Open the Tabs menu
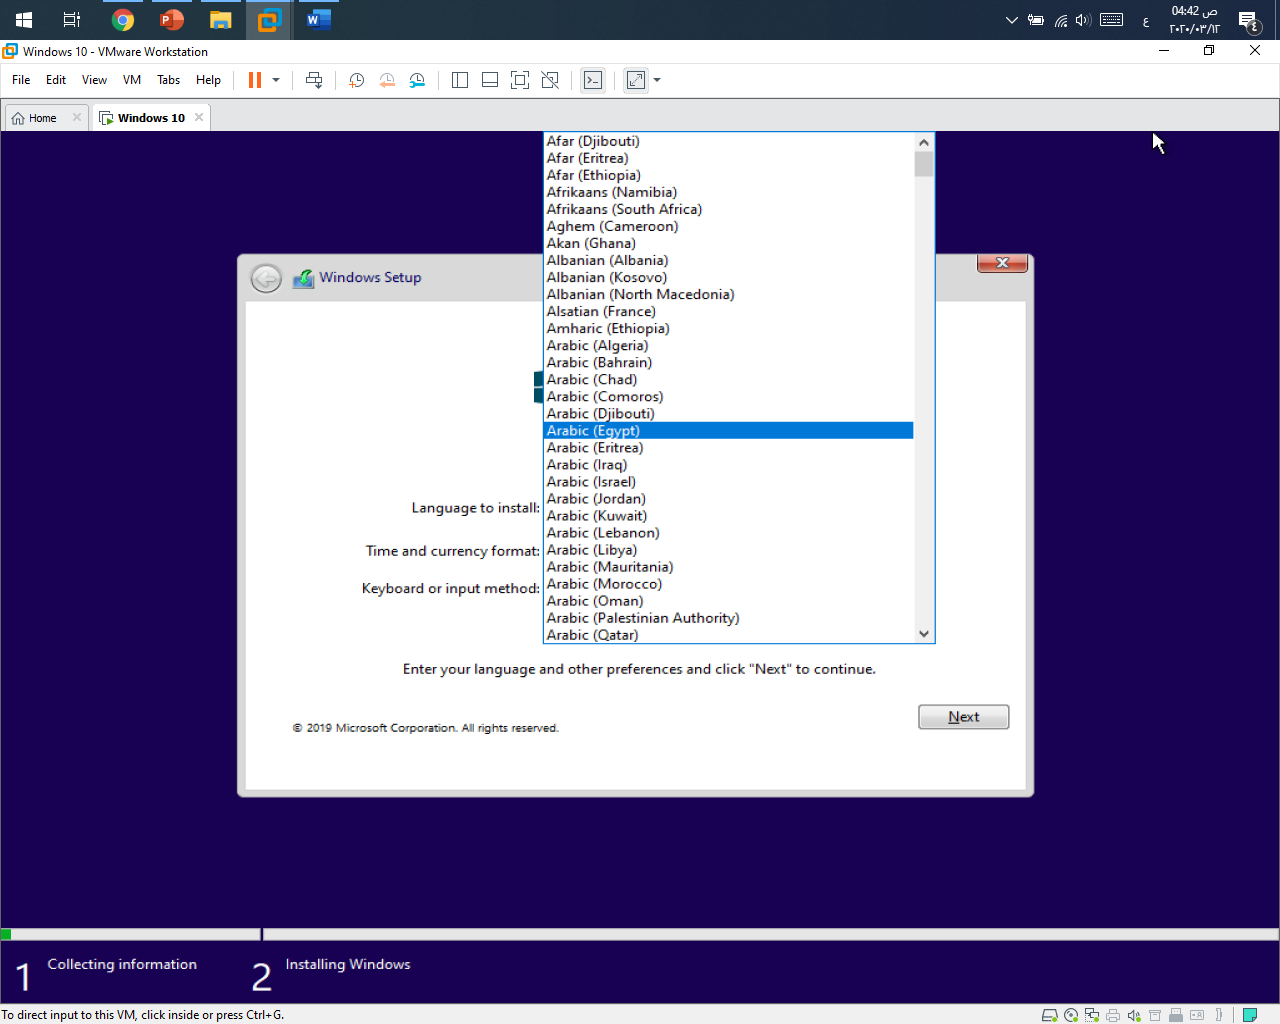The height and width of the screenshot is (1024, 1280). tap(169, 80)
